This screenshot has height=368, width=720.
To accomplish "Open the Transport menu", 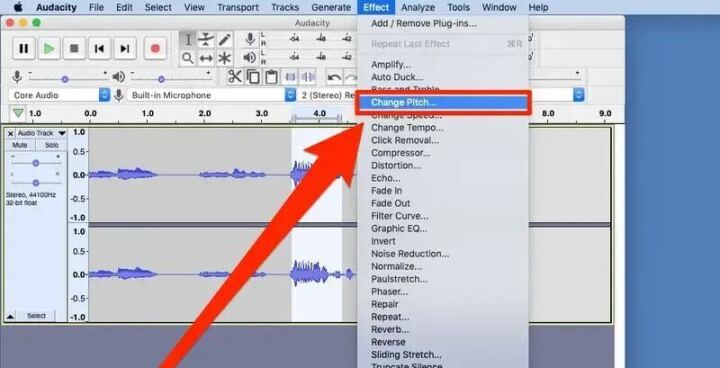I will 238,7.
